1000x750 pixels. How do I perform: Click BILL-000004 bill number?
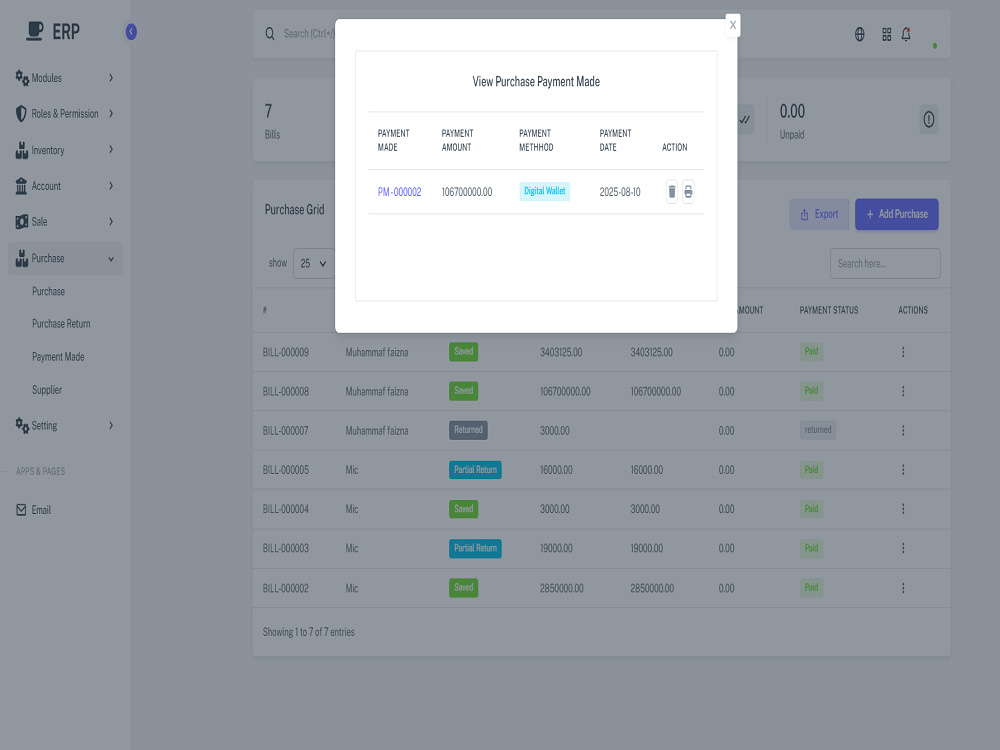[286, 509]
